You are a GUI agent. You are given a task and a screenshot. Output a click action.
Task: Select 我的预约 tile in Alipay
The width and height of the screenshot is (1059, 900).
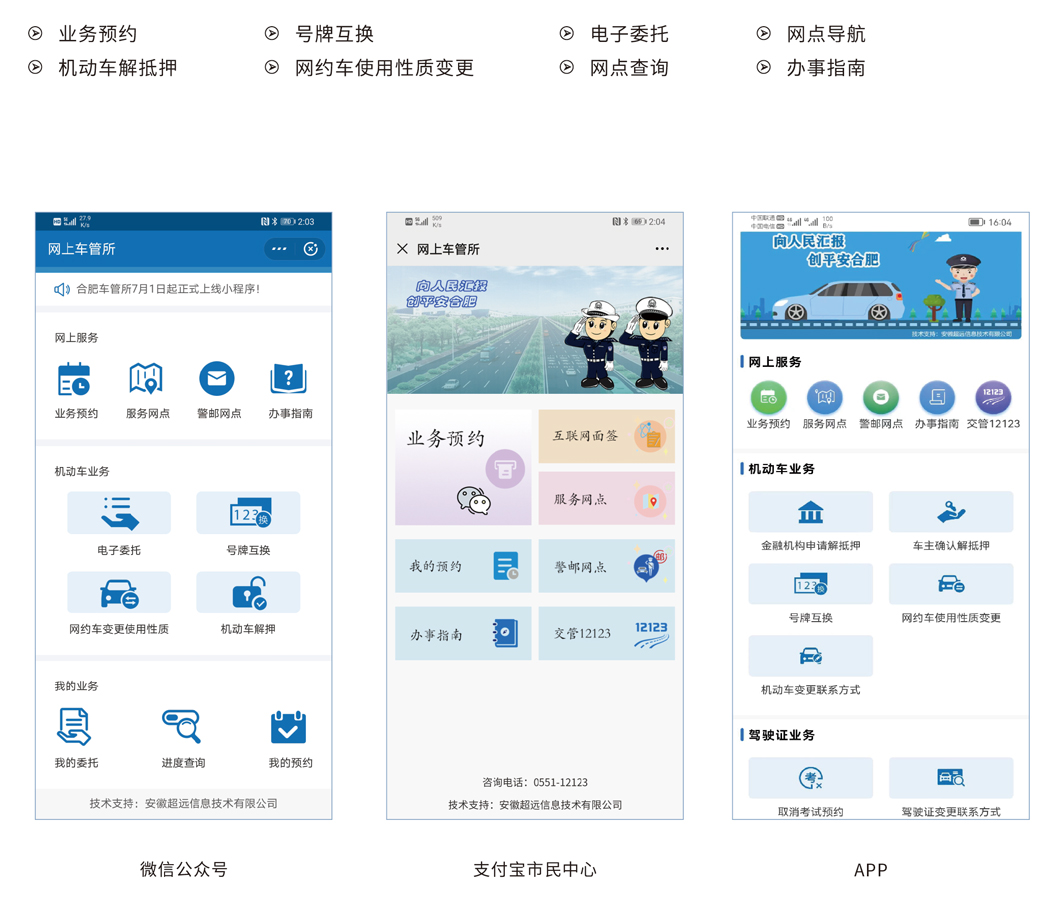(x=463, y=567)
